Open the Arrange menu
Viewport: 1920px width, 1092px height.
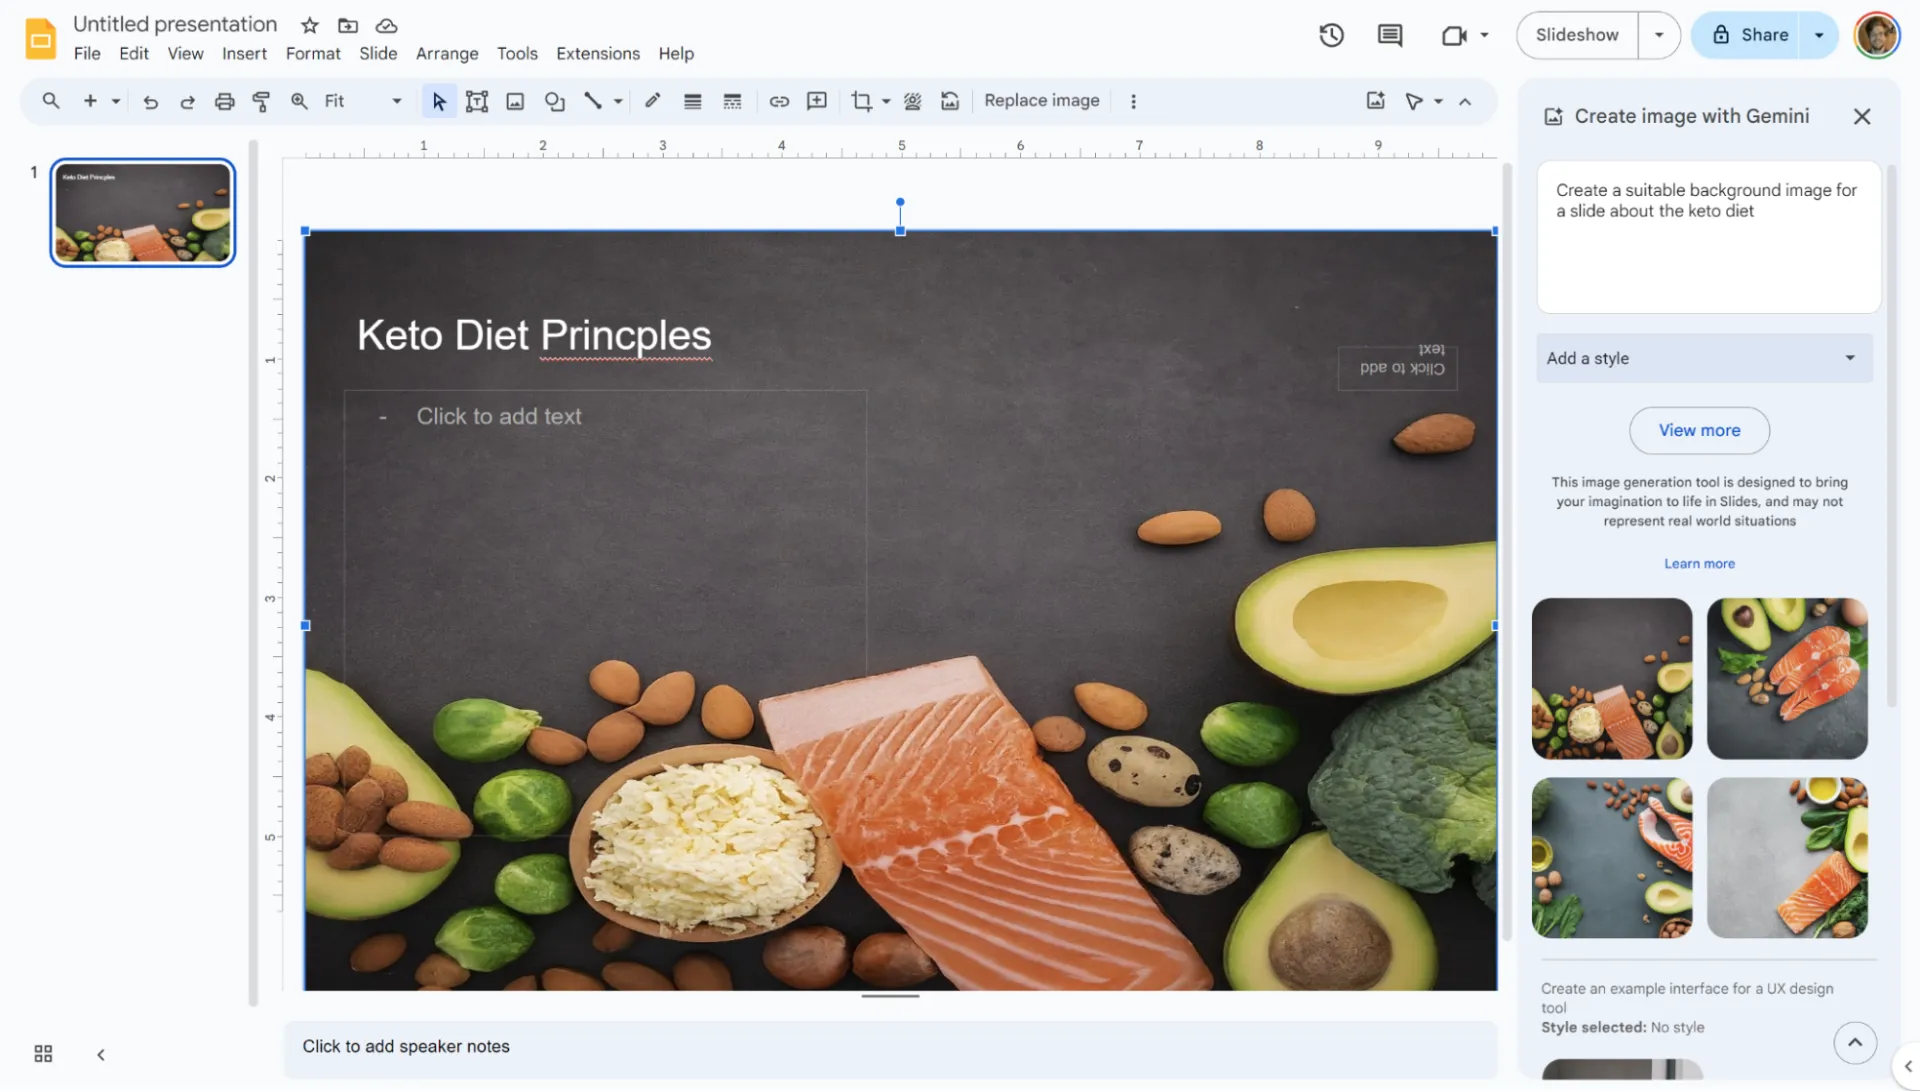click(447, 54)
